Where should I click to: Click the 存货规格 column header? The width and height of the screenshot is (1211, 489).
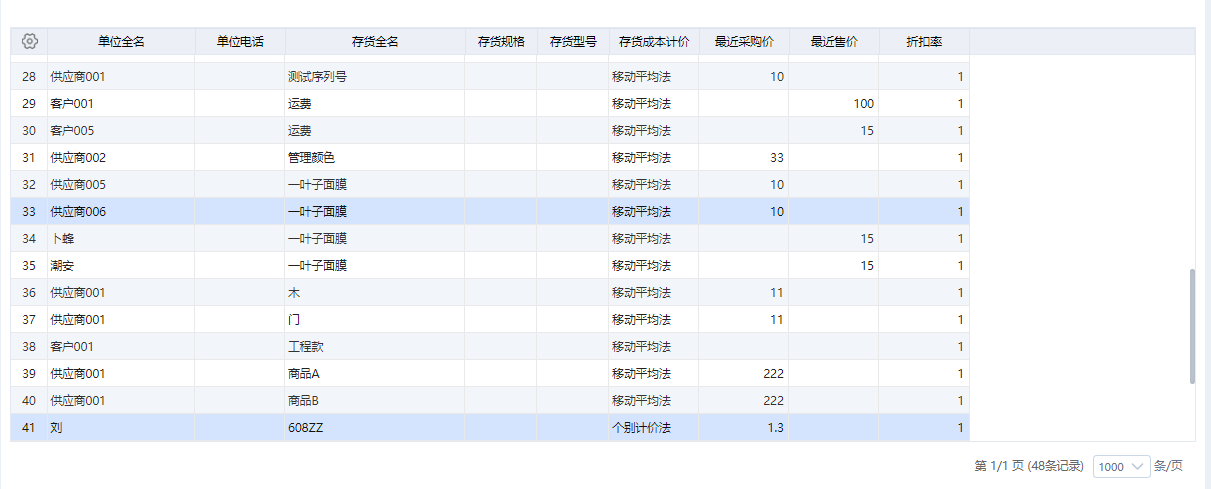coord(501,42)
